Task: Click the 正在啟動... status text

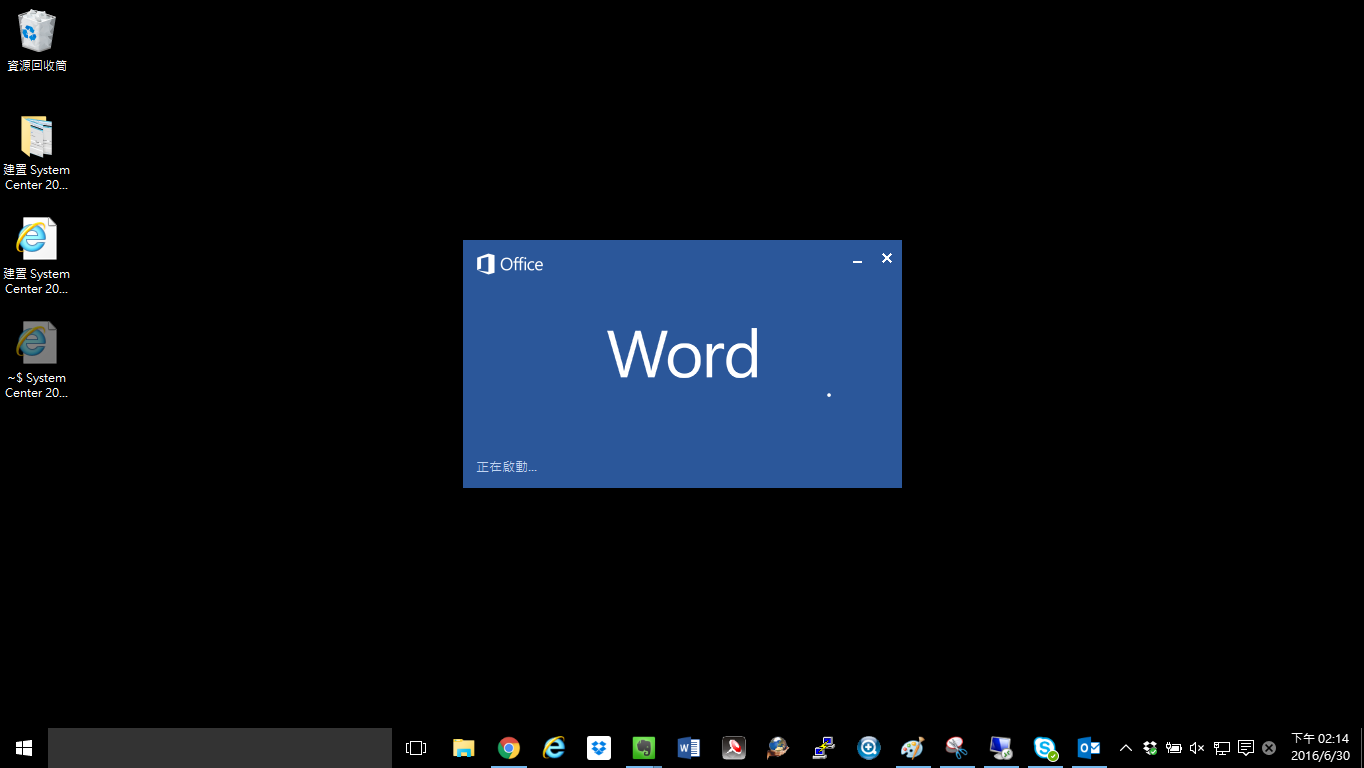Action: [x=506, y=467]
